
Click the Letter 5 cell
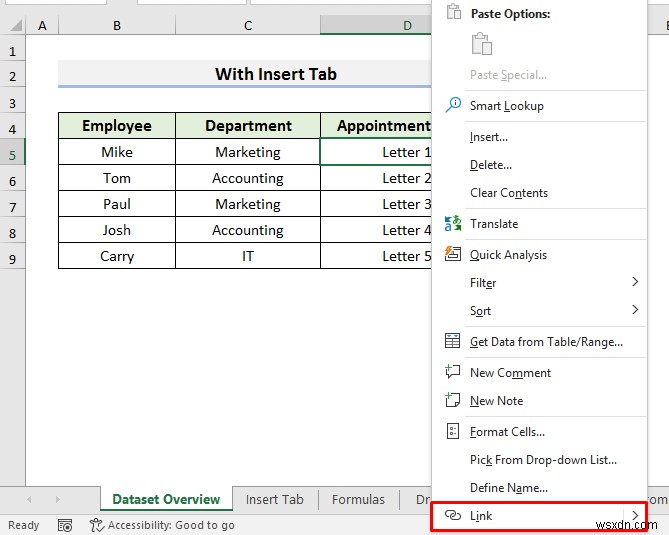(376, 256)
